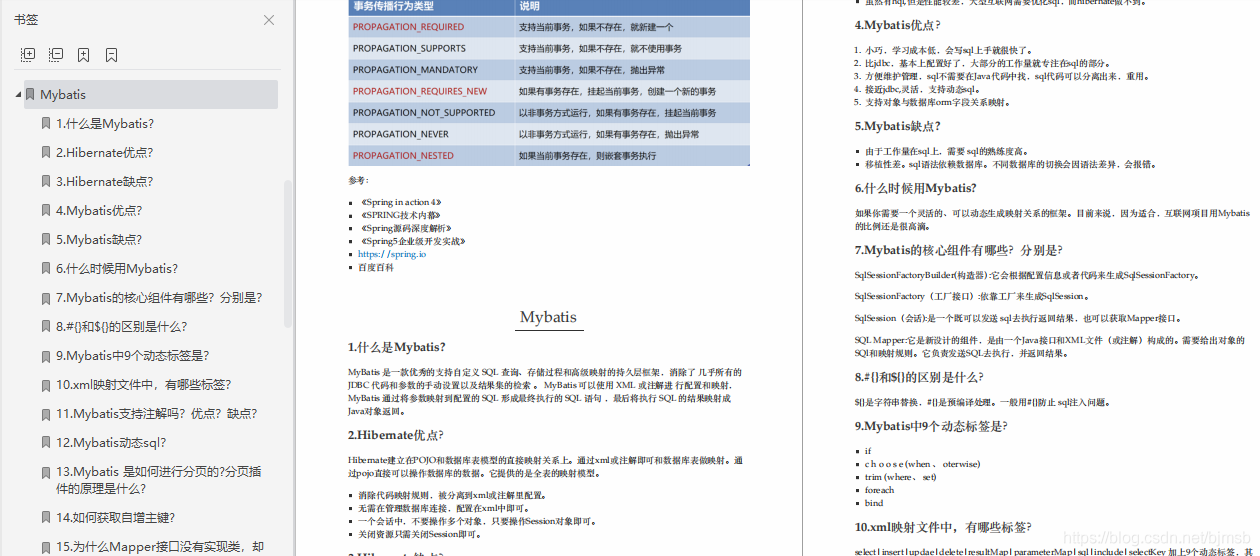Viewport: 1260px width, 556px height.
Task: Jump to bookmark 8.#{}和${}的区别是什么?
Action: [121, 326]
